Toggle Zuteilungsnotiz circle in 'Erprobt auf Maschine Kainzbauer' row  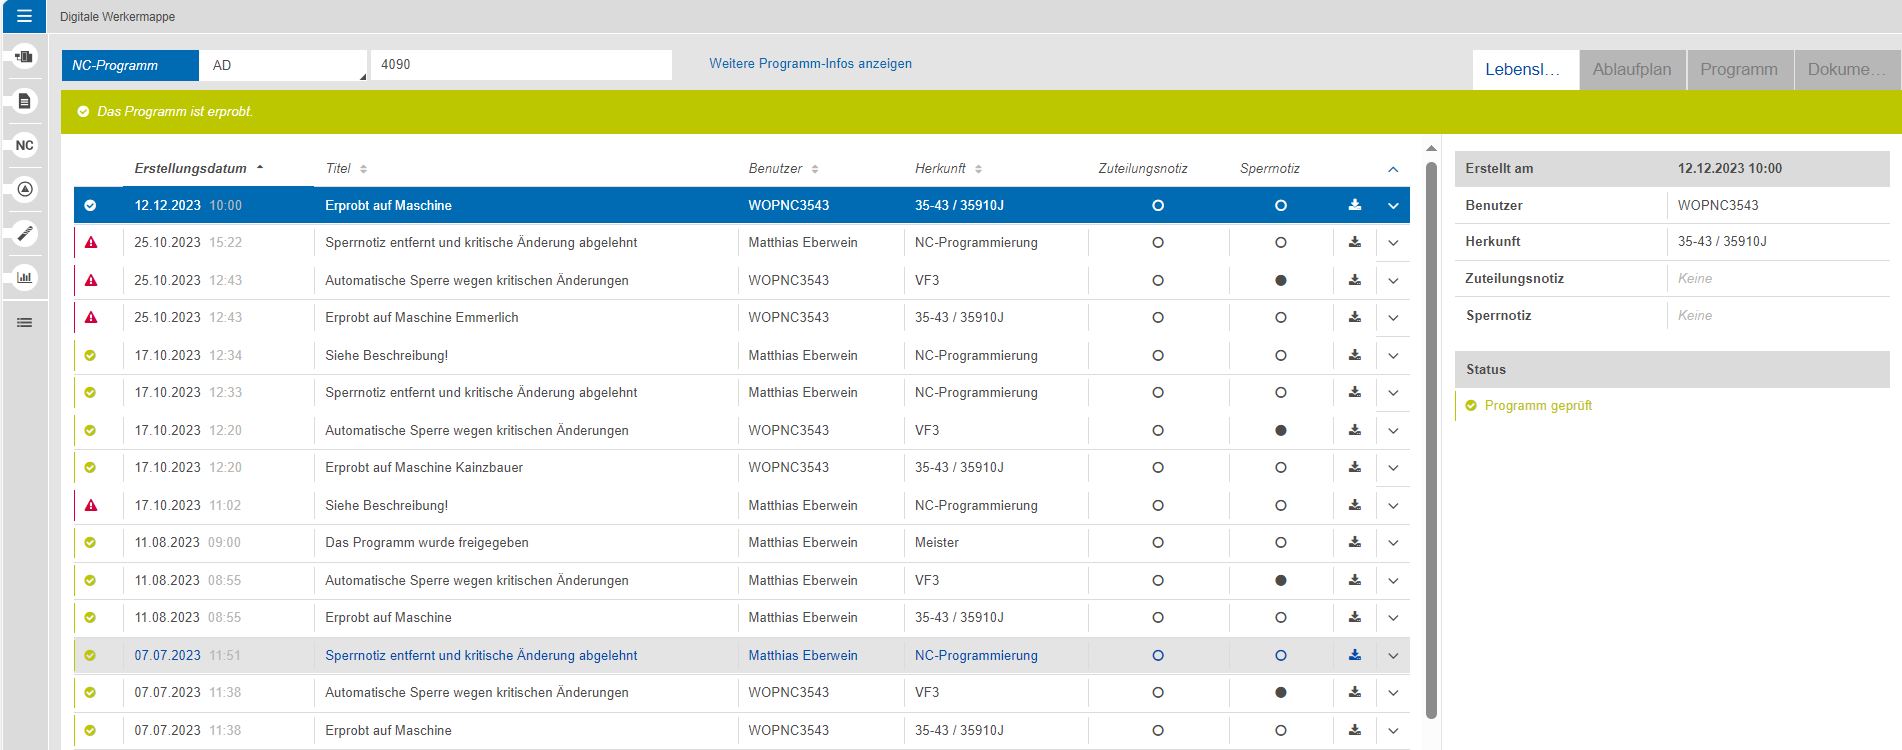(1157, 467)
